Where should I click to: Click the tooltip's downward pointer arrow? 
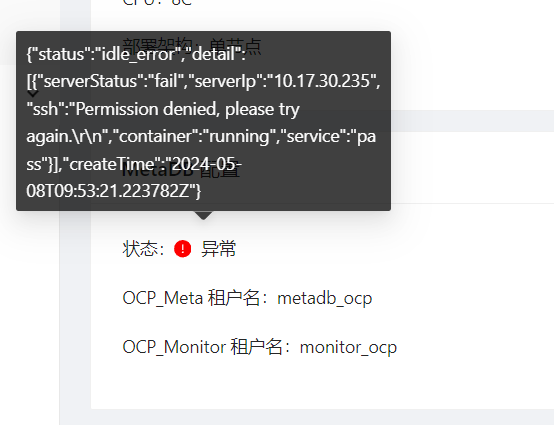[204, 215]
